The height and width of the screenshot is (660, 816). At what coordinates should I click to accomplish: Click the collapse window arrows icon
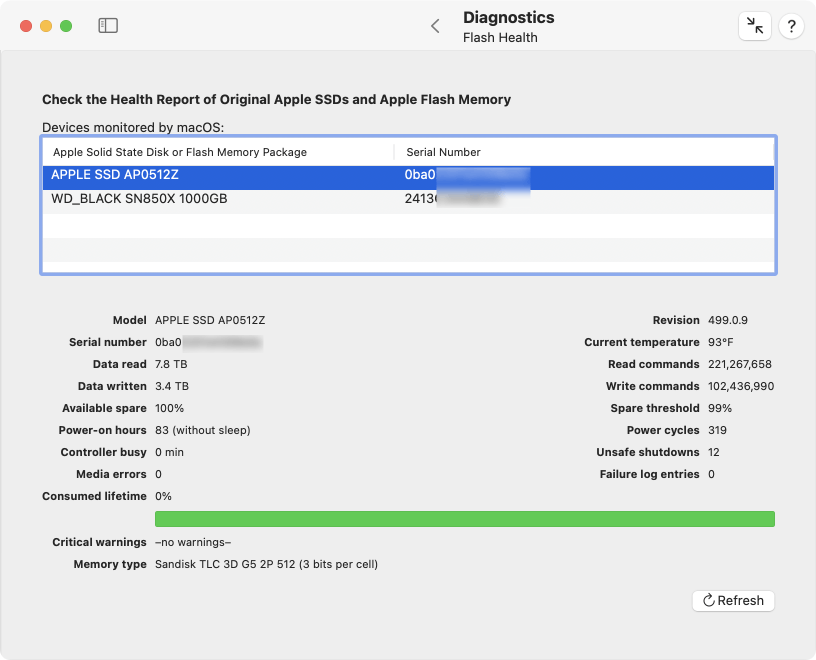(755, 26)
